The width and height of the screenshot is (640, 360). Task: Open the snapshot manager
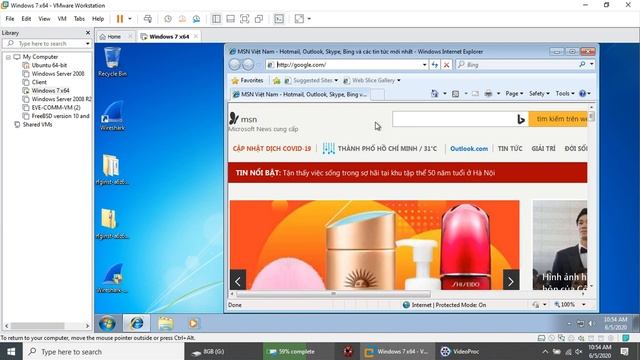196,19
